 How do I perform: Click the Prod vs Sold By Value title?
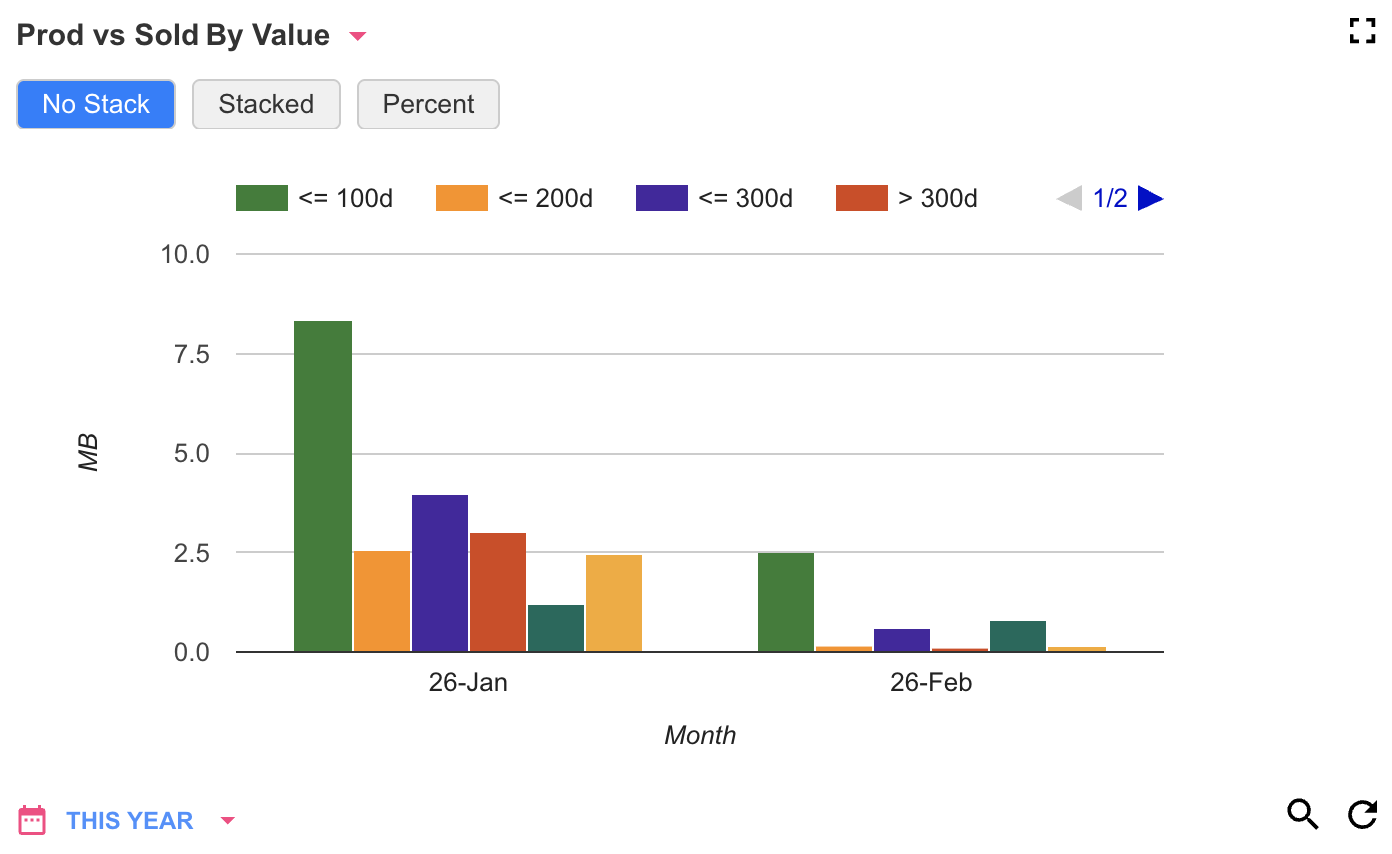173,35
